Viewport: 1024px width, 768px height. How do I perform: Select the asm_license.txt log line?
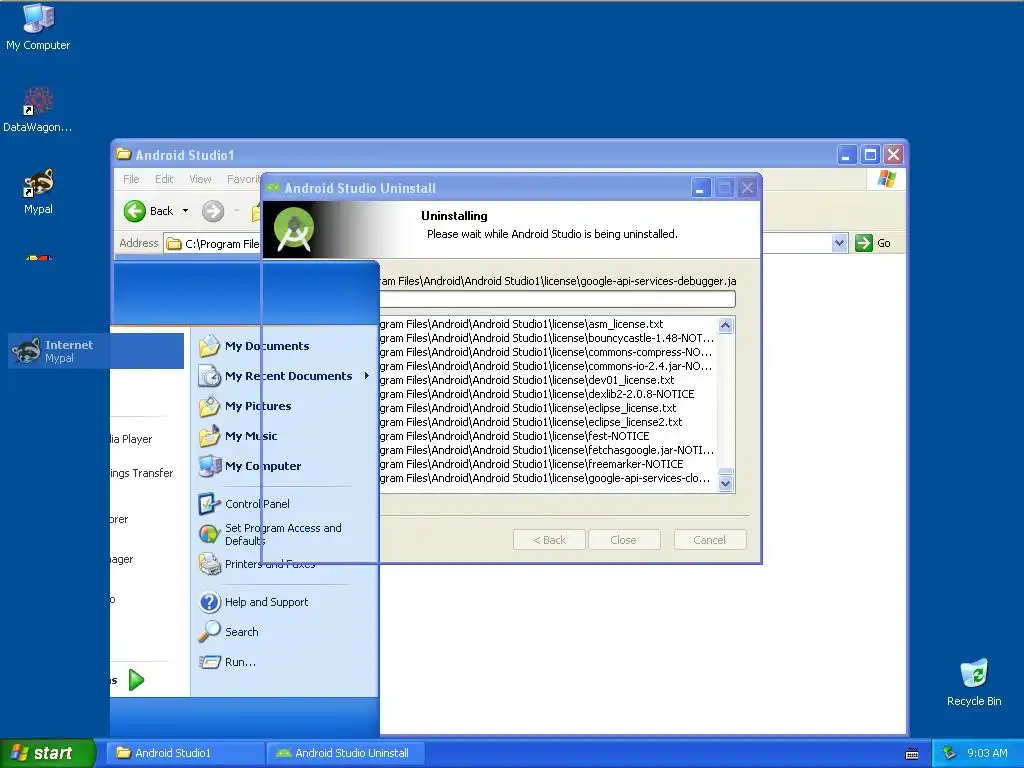(x=522, y=324)
